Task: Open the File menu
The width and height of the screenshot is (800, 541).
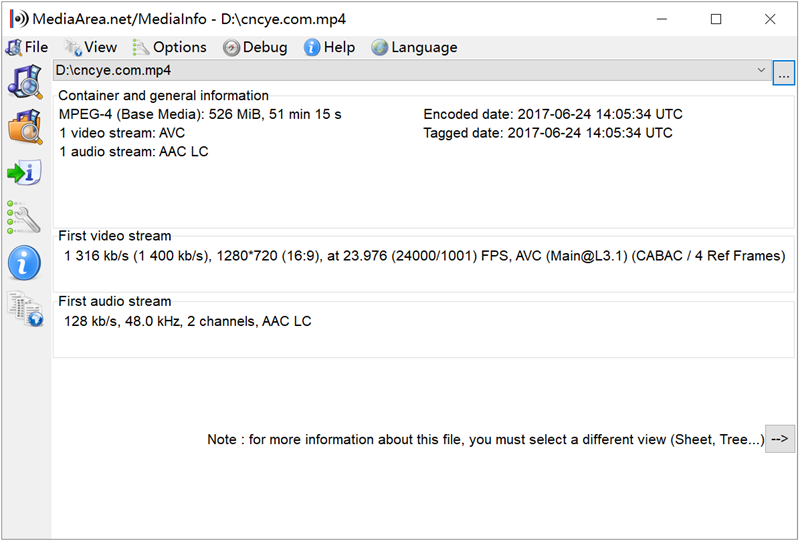Action: click(x=27, y=47)
